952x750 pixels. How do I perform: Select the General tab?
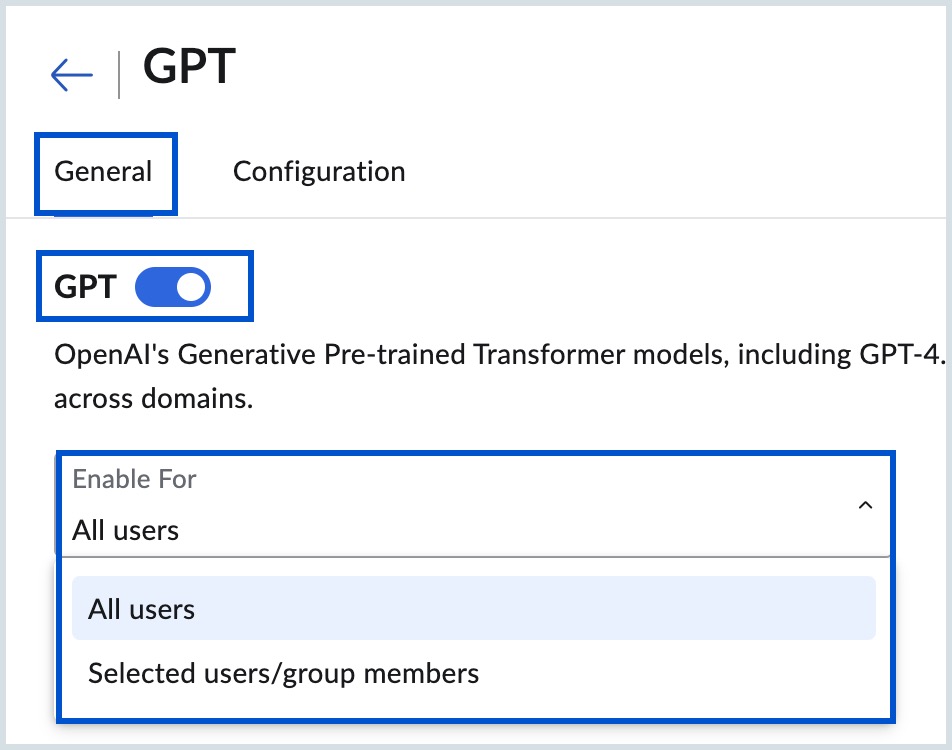tap(105, 171)
